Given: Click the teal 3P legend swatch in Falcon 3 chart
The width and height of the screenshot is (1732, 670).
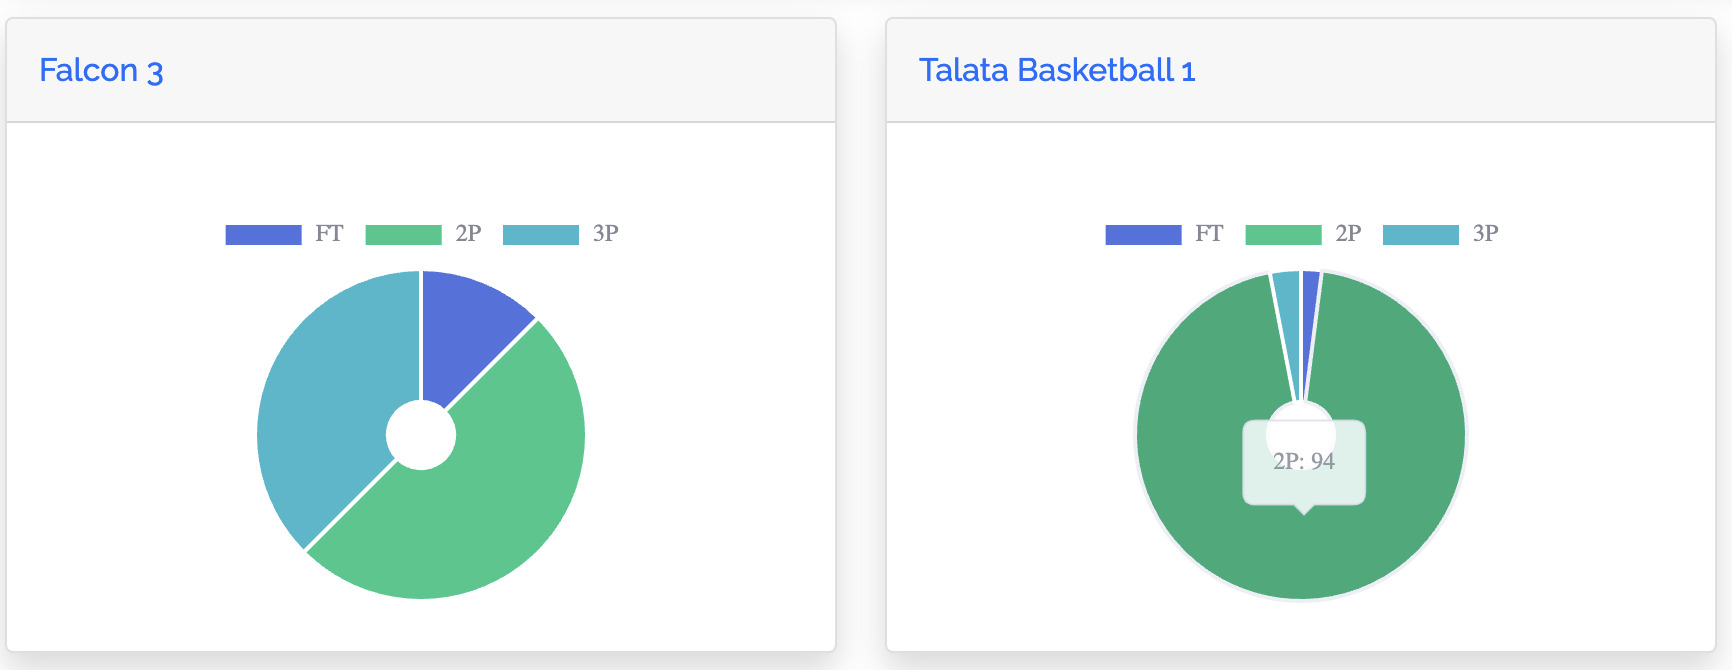Looking at the screenshot, I should point(540,234).
